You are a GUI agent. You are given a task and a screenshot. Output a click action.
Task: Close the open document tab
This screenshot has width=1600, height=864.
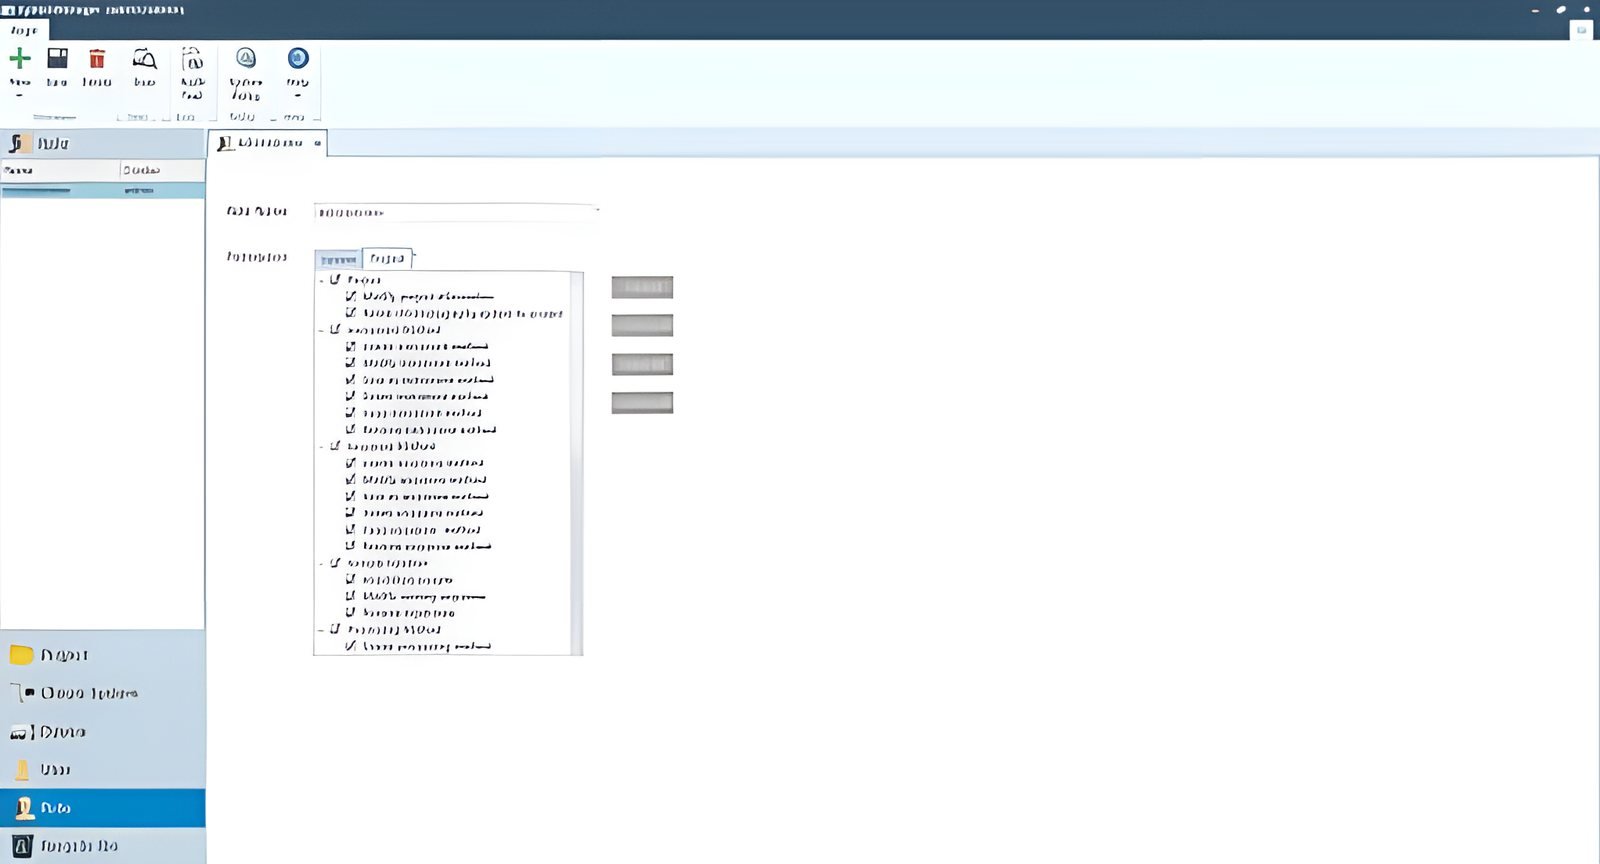[x=318, y=143]
